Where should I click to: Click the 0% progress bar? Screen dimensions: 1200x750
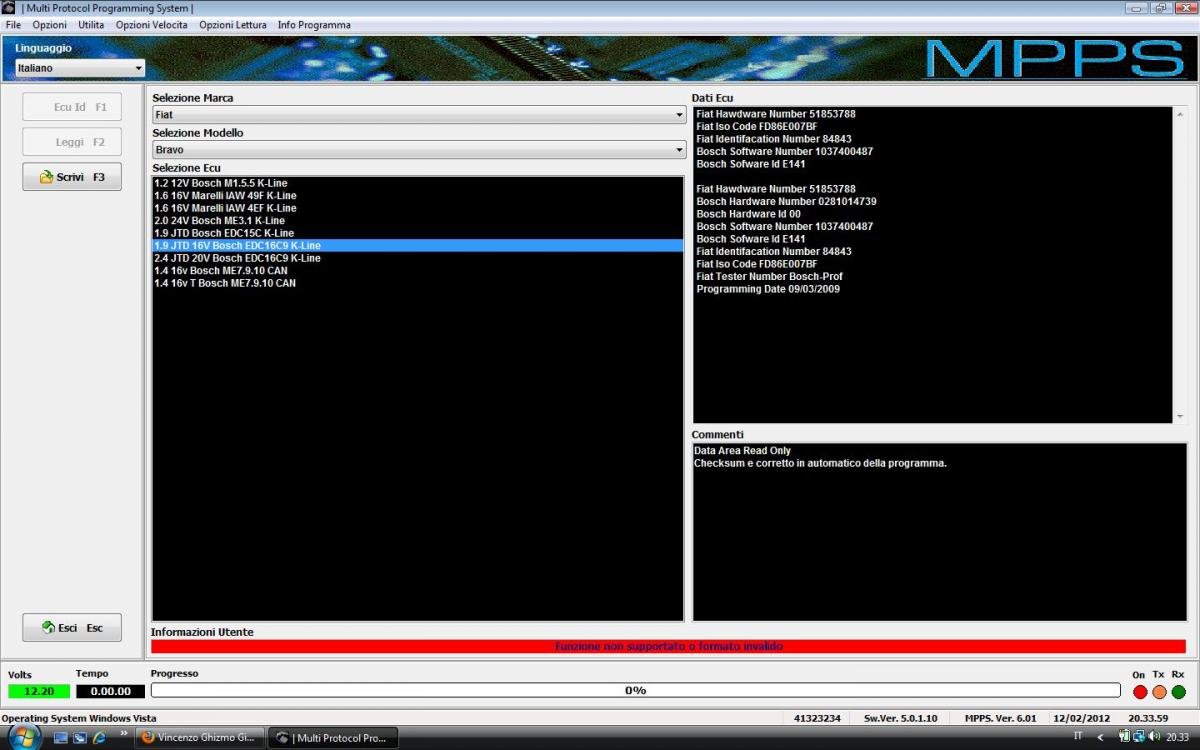[x=635, y=690]
